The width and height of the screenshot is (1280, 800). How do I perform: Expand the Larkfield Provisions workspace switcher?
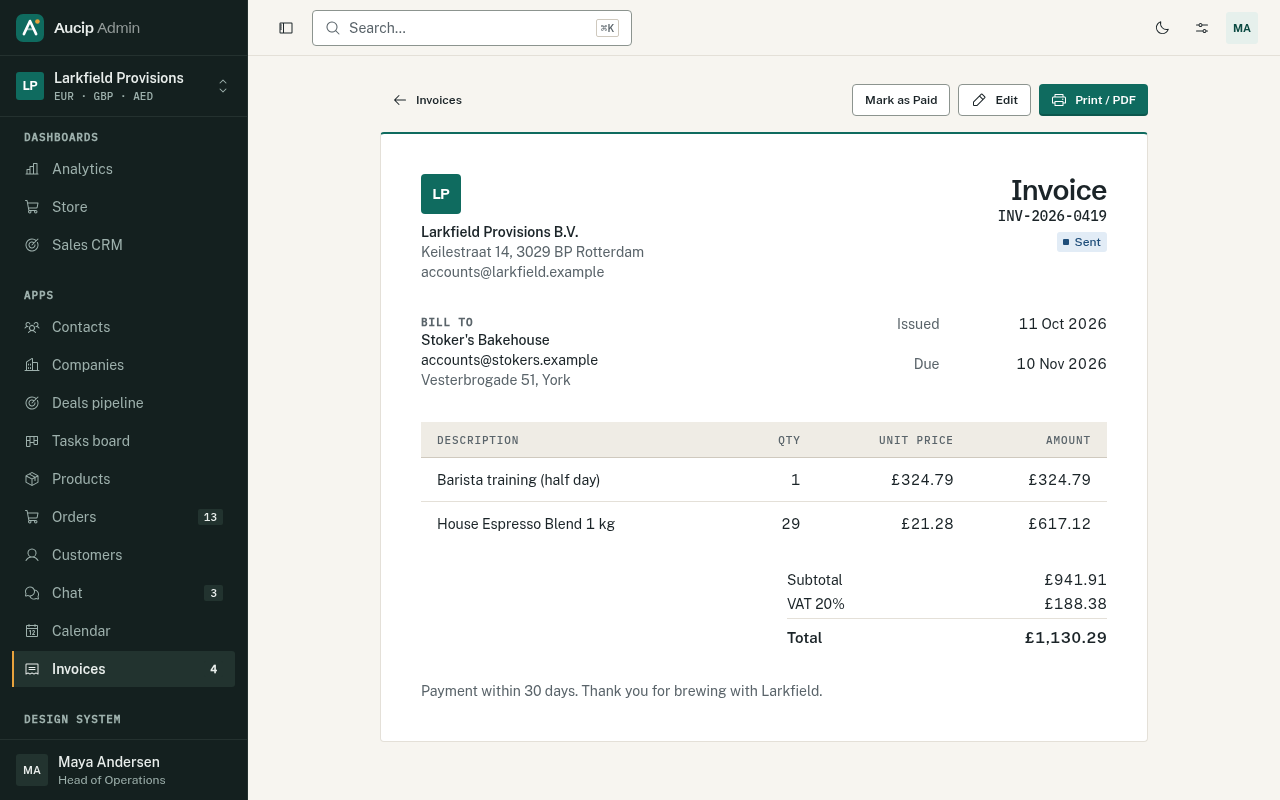pyautogui.click(x=124, y=86)
